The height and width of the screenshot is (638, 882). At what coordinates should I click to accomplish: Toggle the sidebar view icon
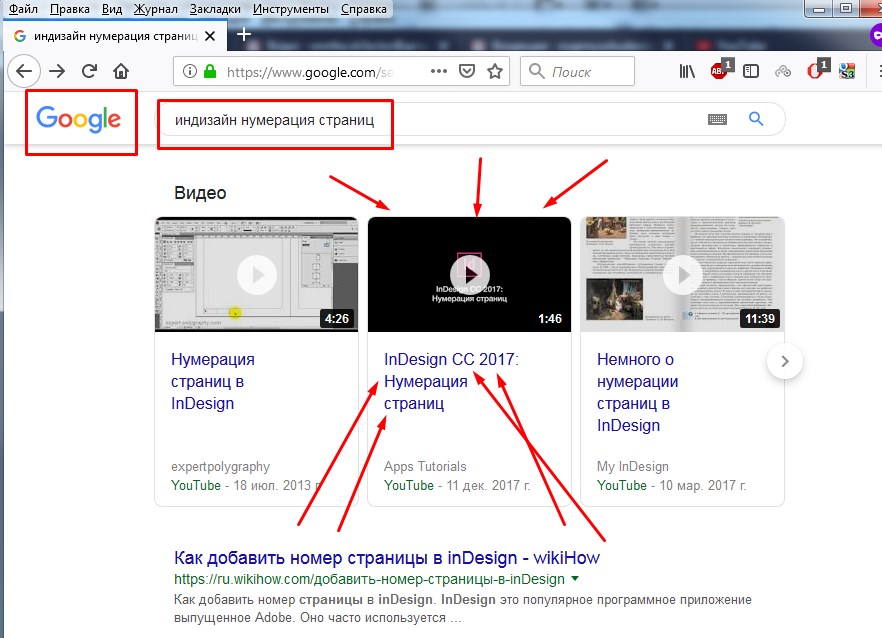(752, 71)
